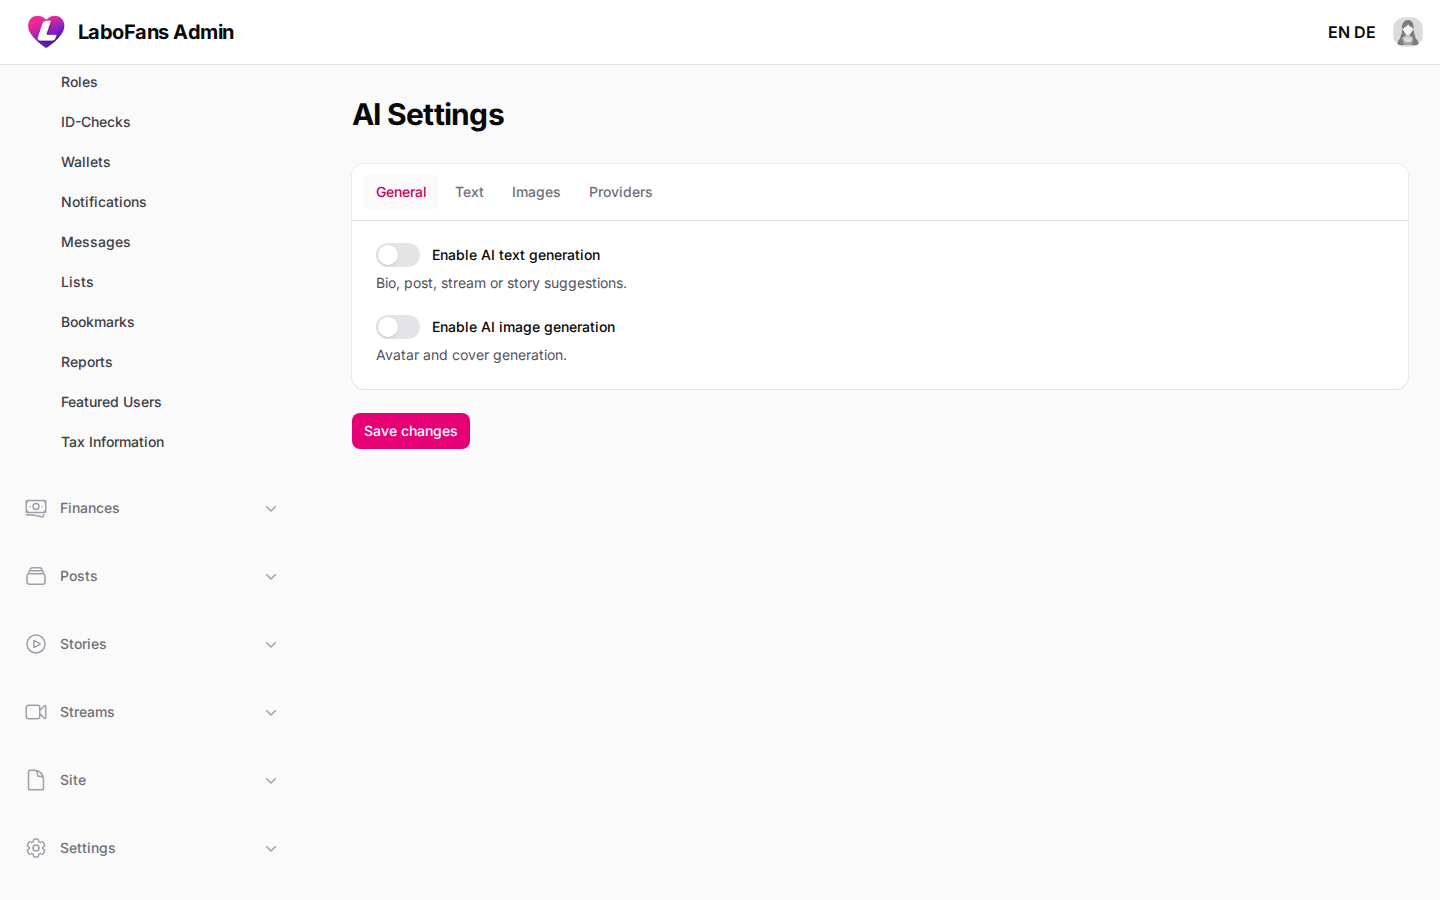Click the 'Enable AI image generation' label
This screenshot has width=1440, height=900.
tap(524, 327)
